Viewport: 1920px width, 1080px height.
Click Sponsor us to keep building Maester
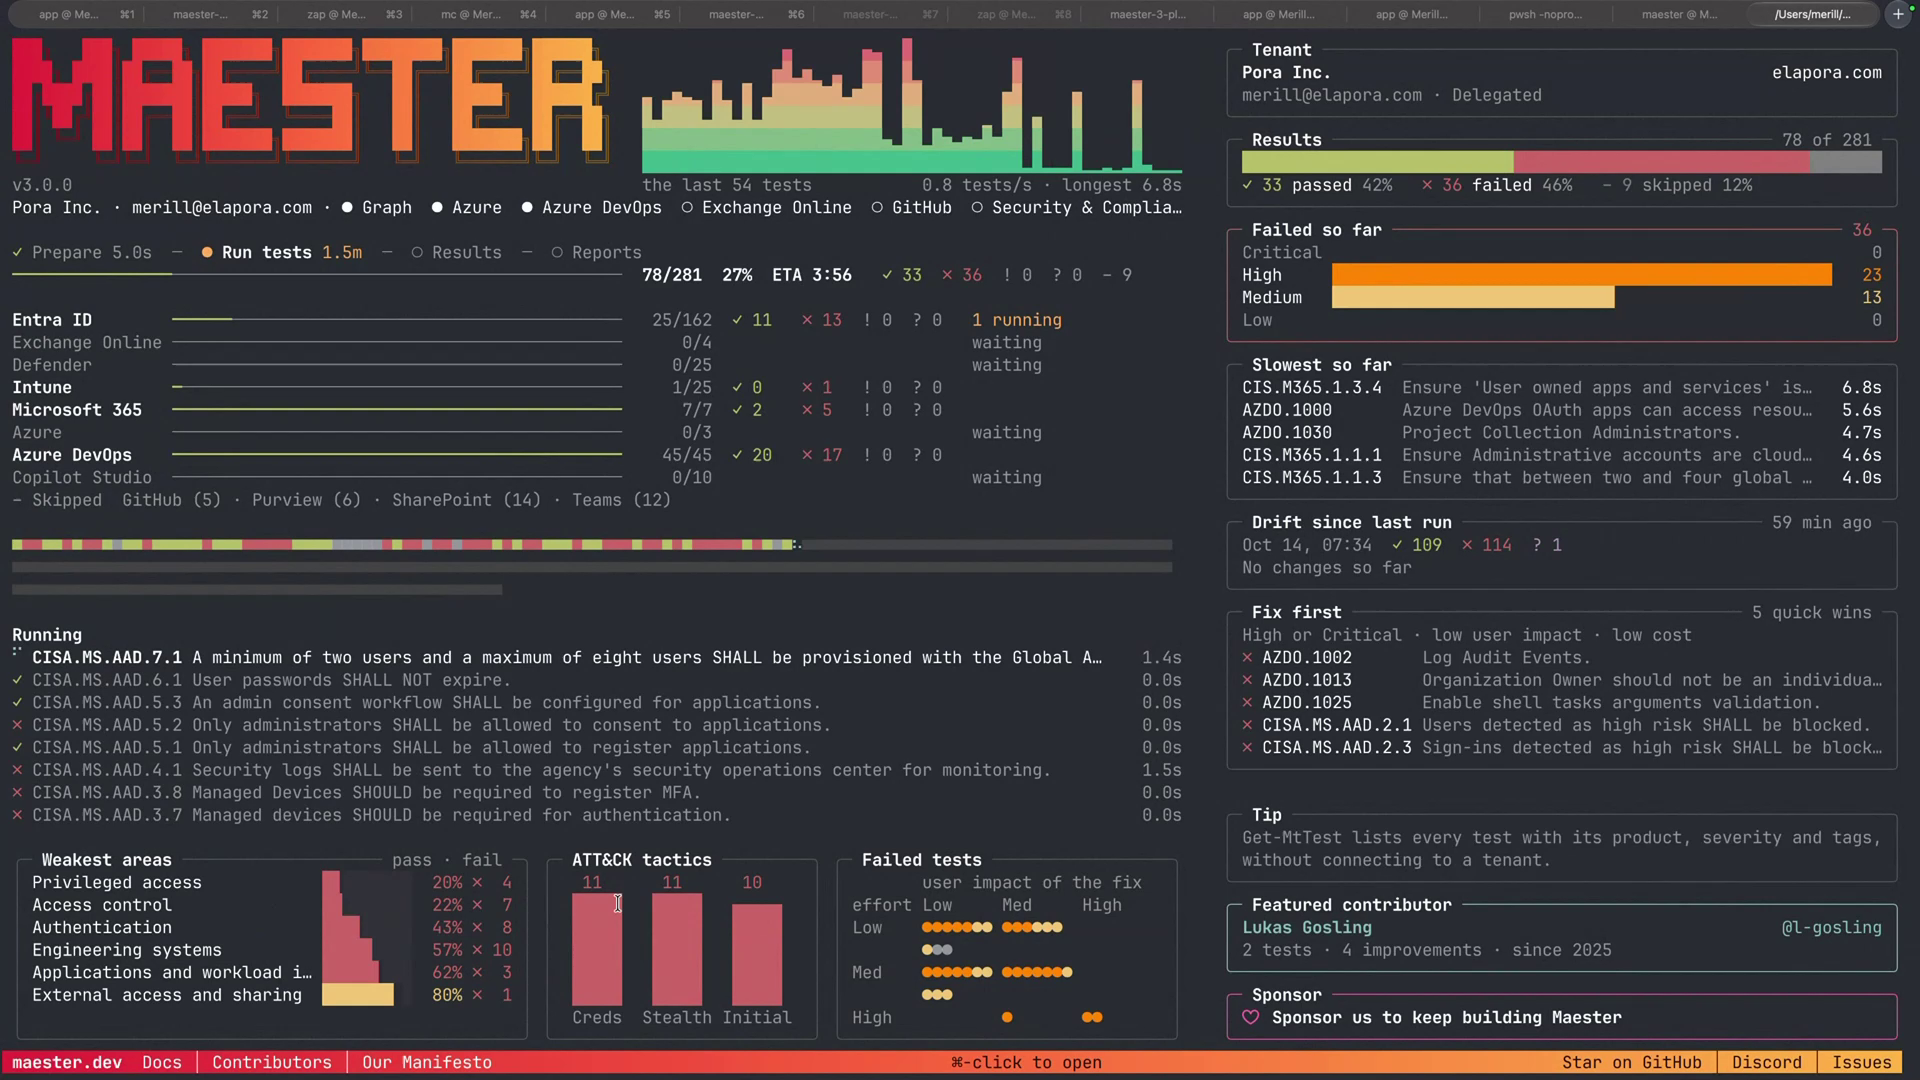(1447, 1017)
